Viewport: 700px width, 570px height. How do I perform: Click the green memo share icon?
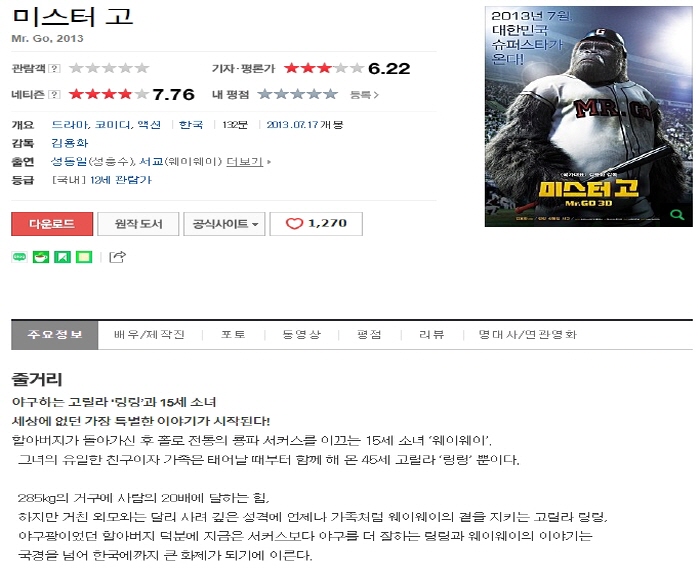click(x=84, y=257)
